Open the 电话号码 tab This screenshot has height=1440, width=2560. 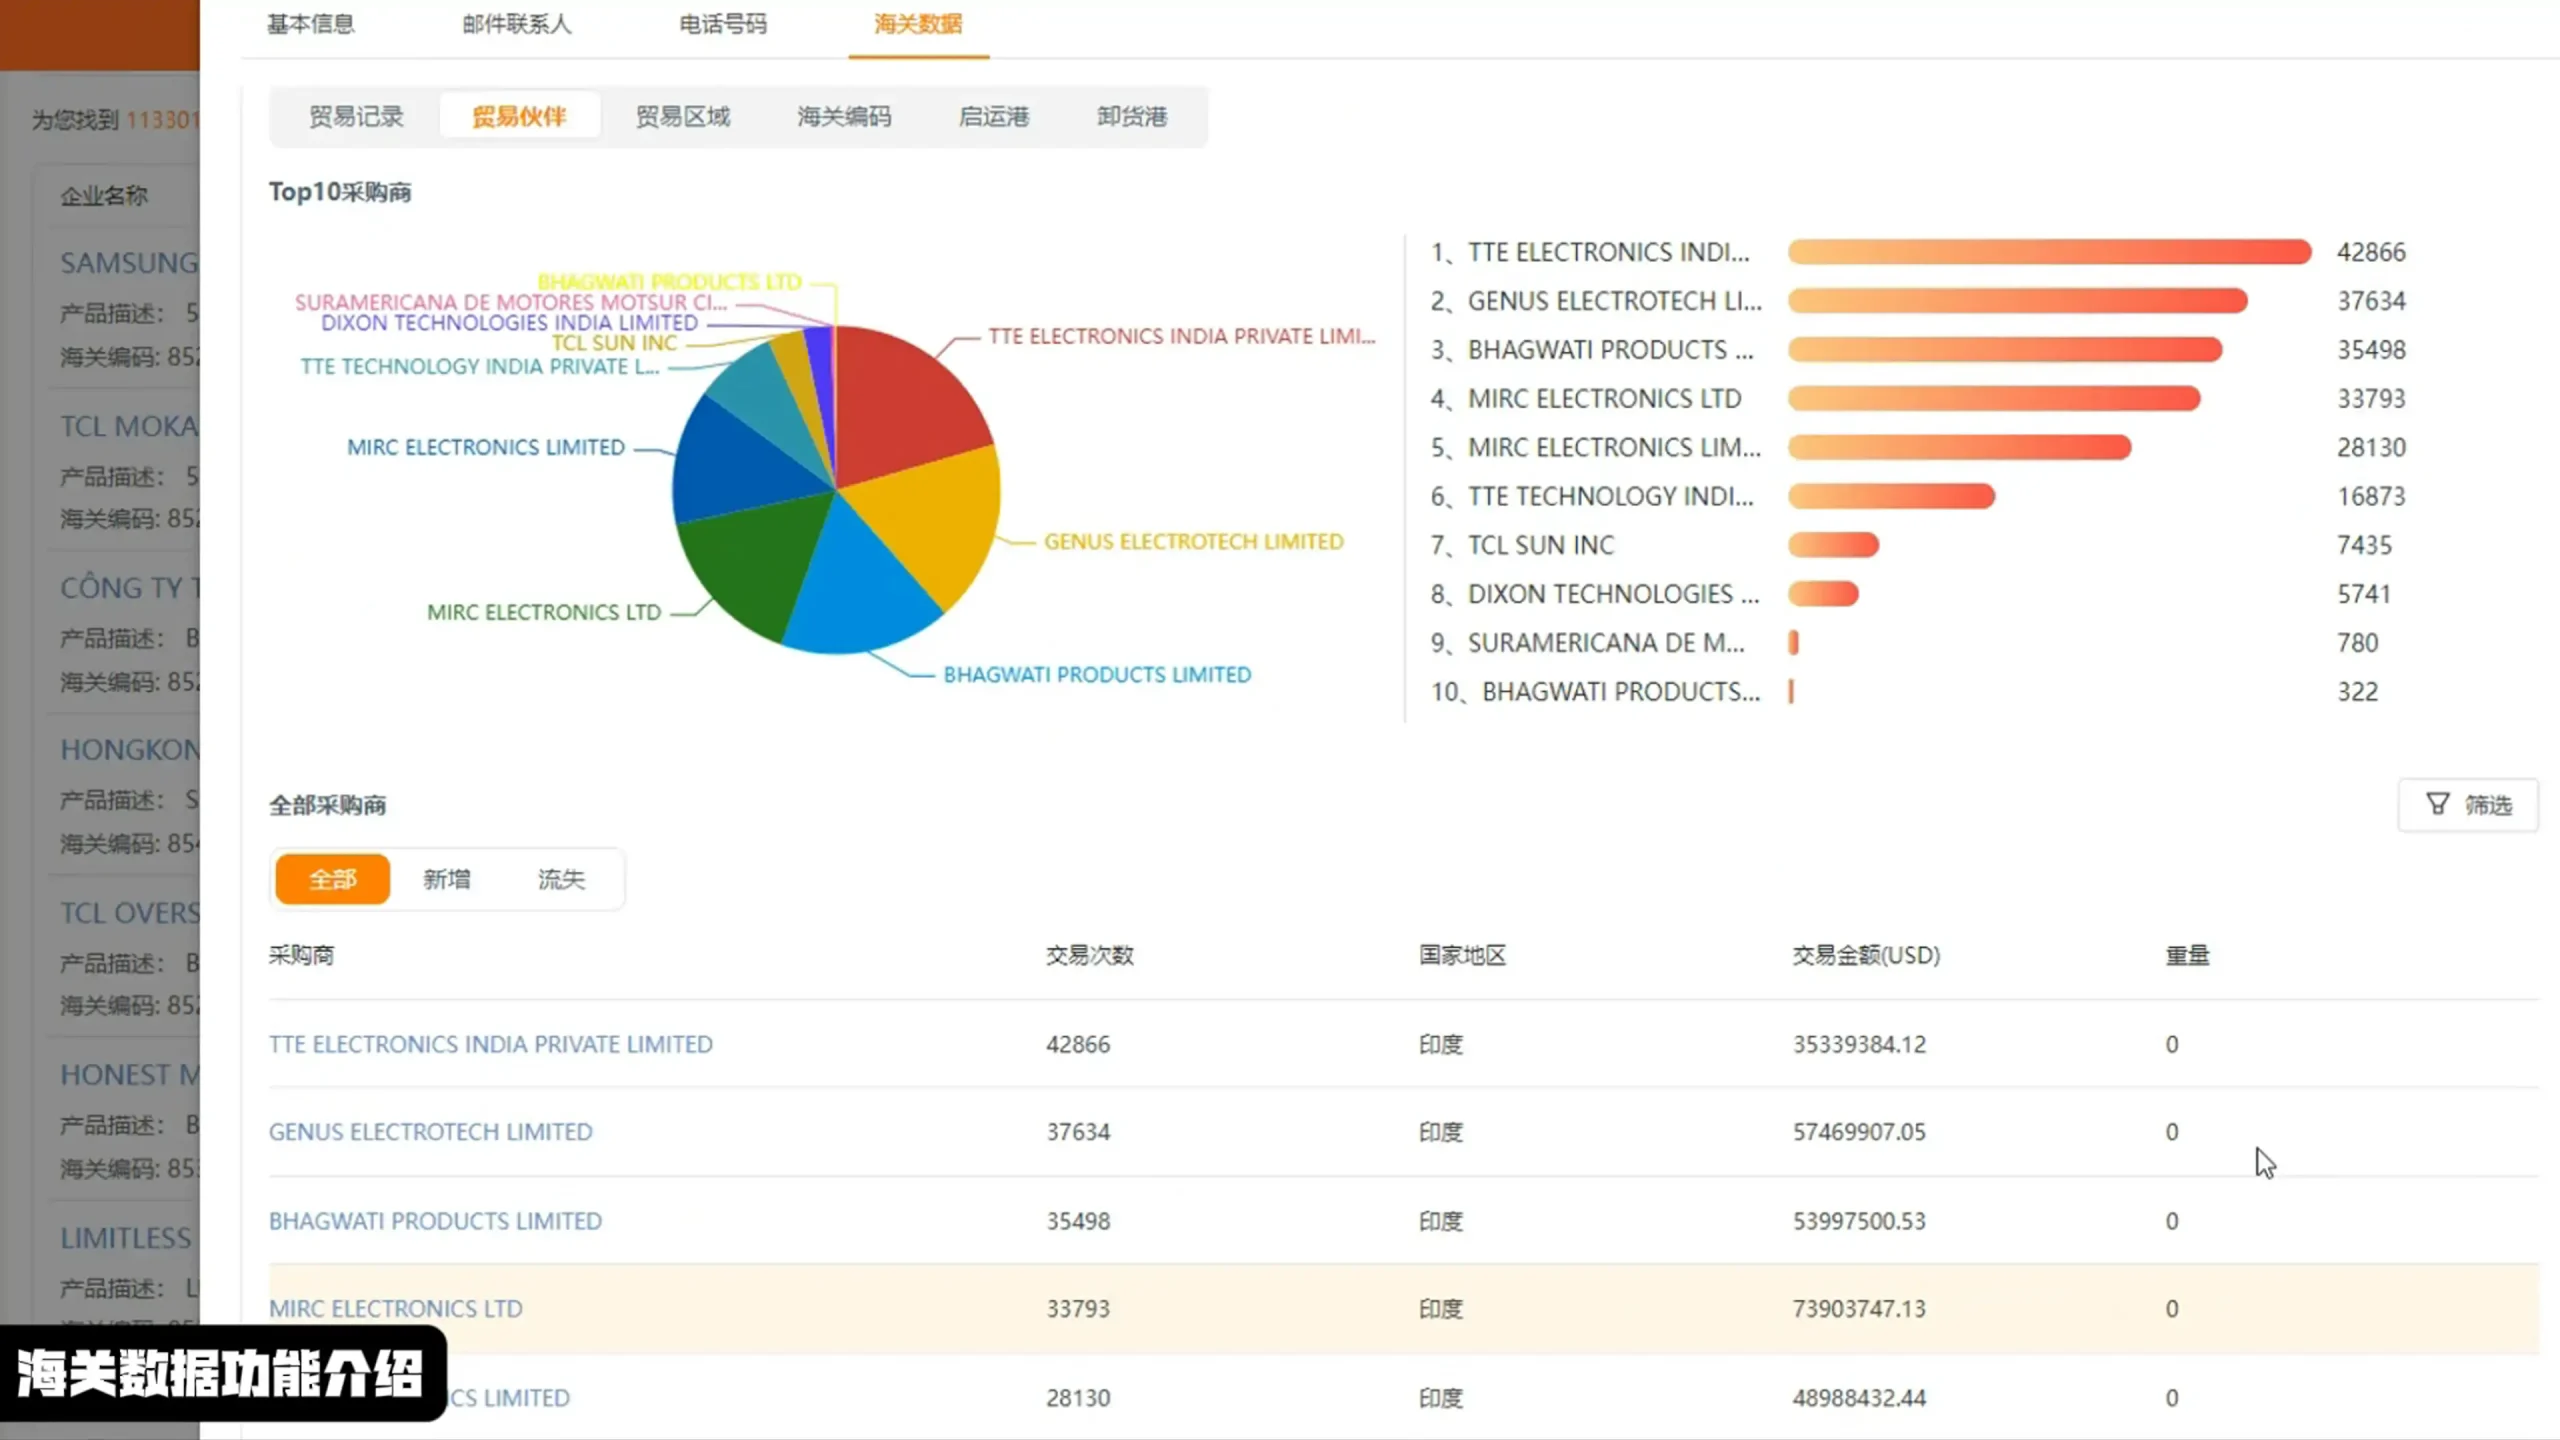pos(722,24)
